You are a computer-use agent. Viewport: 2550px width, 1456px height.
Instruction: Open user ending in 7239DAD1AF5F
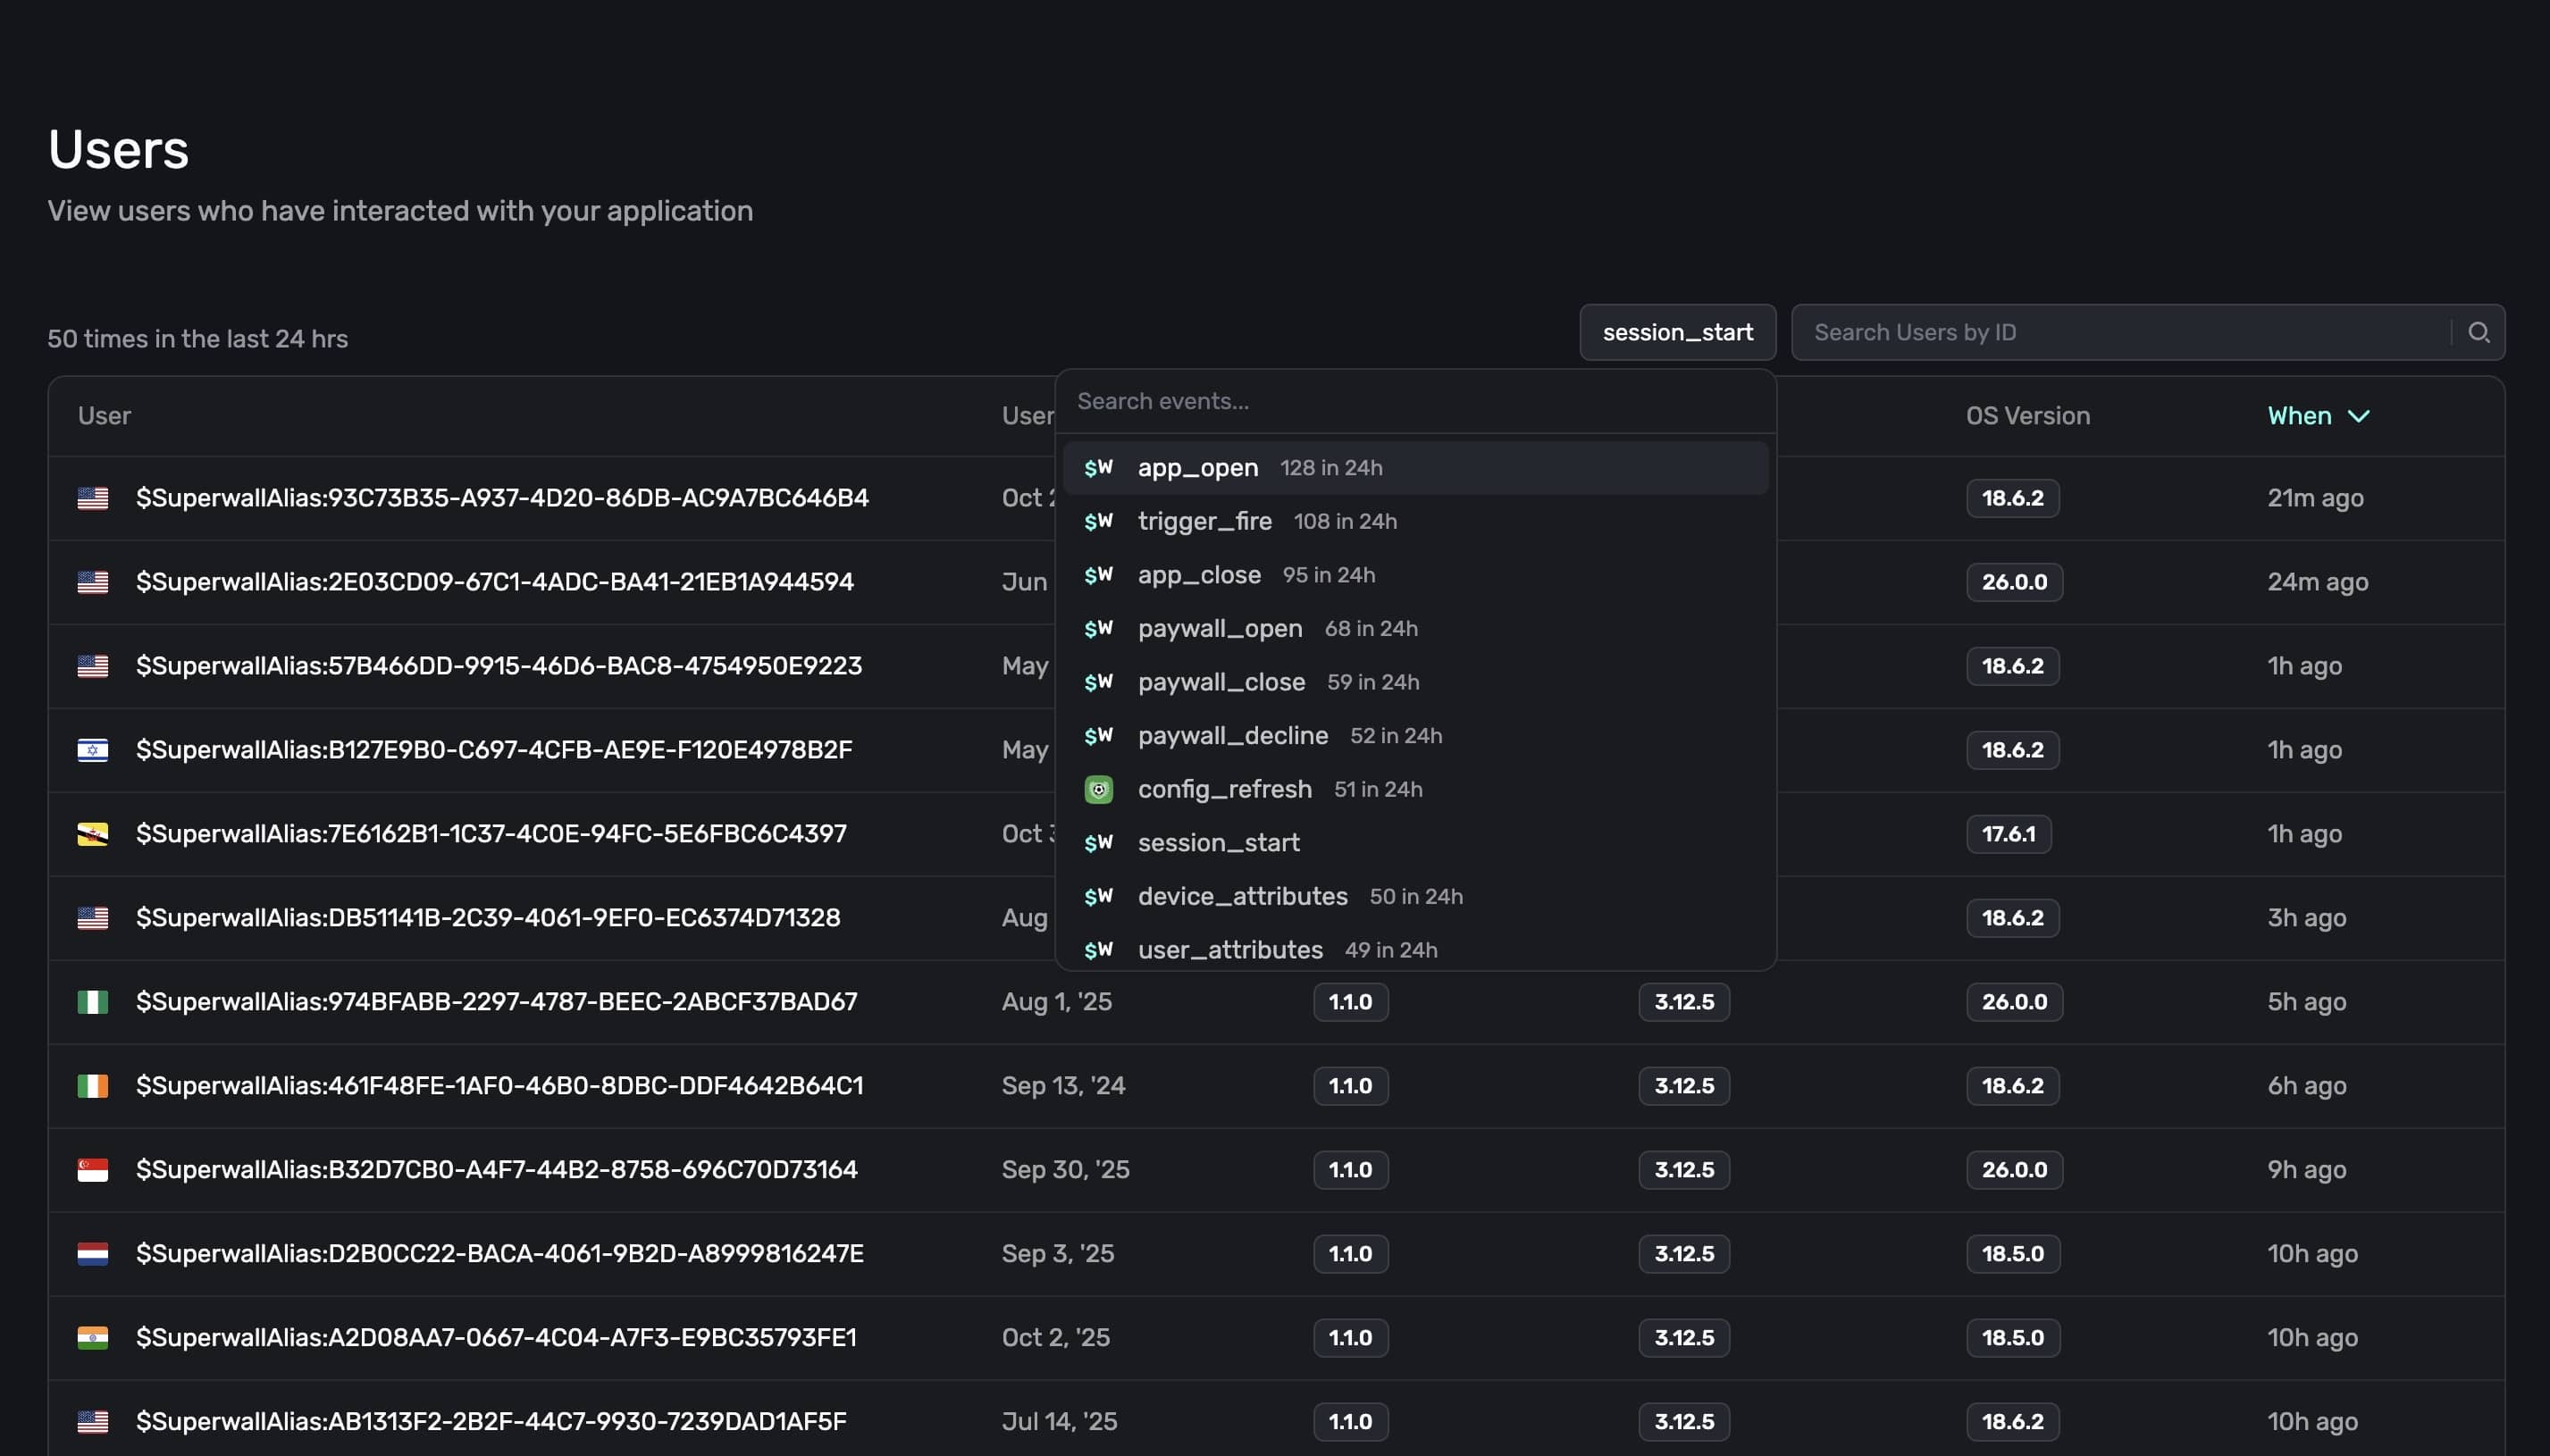(x=491, y=1422)
